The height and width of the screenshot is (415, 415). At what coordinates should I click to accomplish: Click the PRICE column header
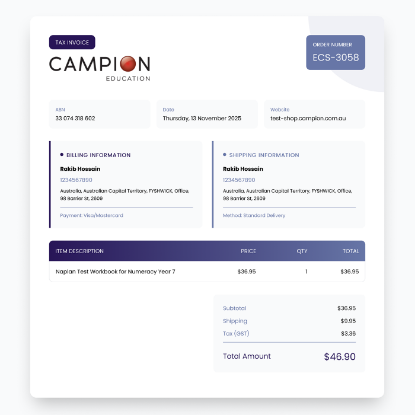click(248, 251)
